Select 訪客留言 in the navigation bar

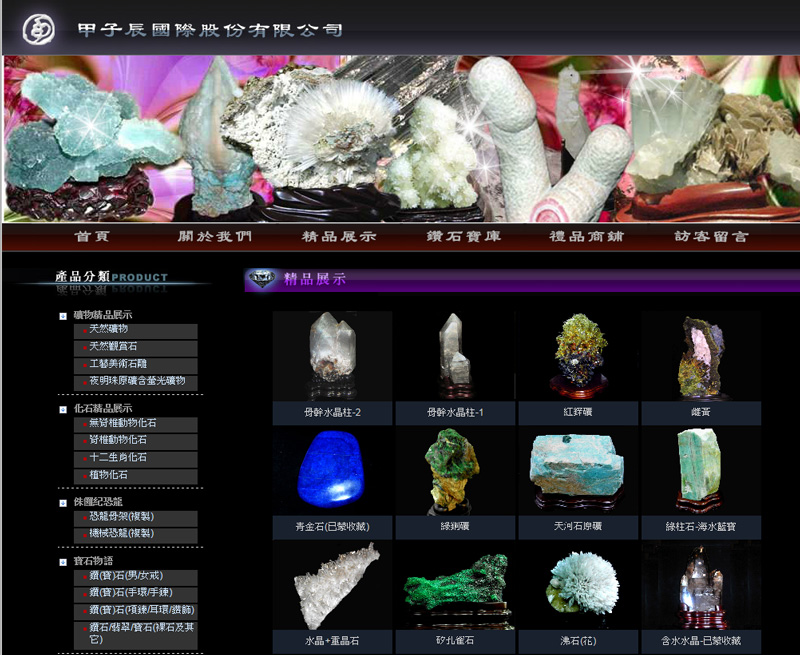[x=711, y=237]
